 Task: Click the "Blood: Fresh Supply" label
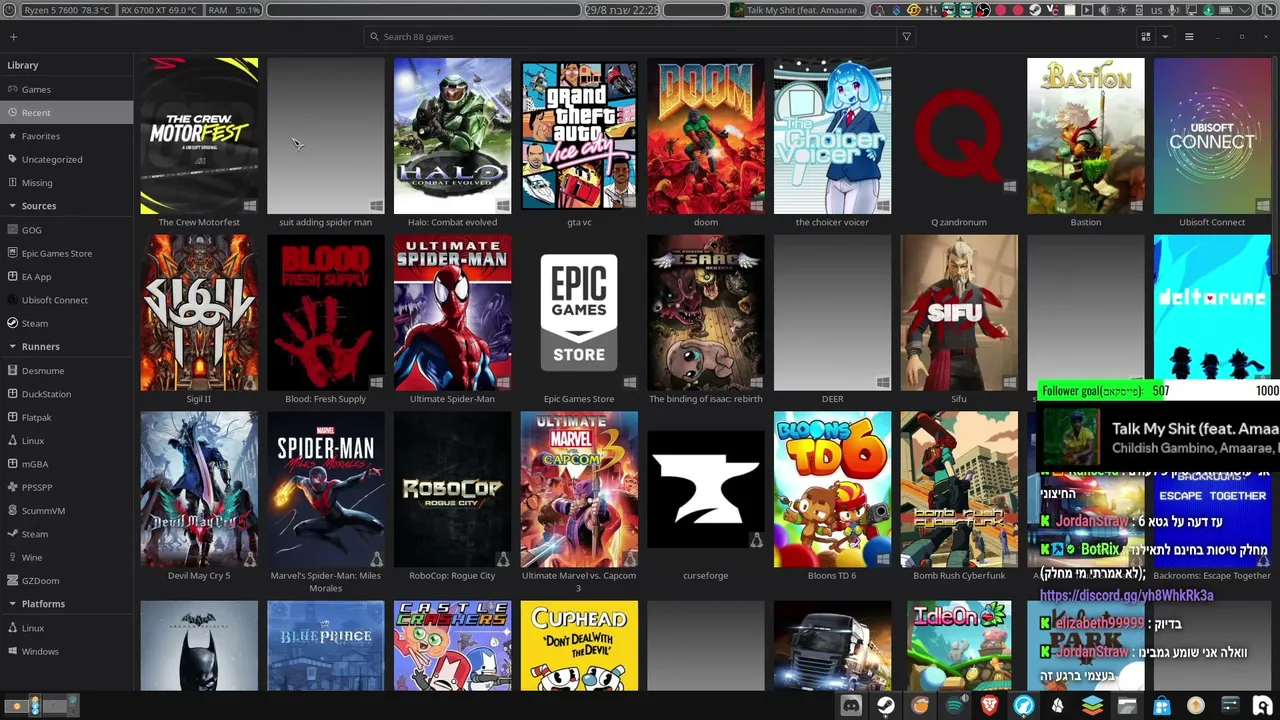[326, 399]
